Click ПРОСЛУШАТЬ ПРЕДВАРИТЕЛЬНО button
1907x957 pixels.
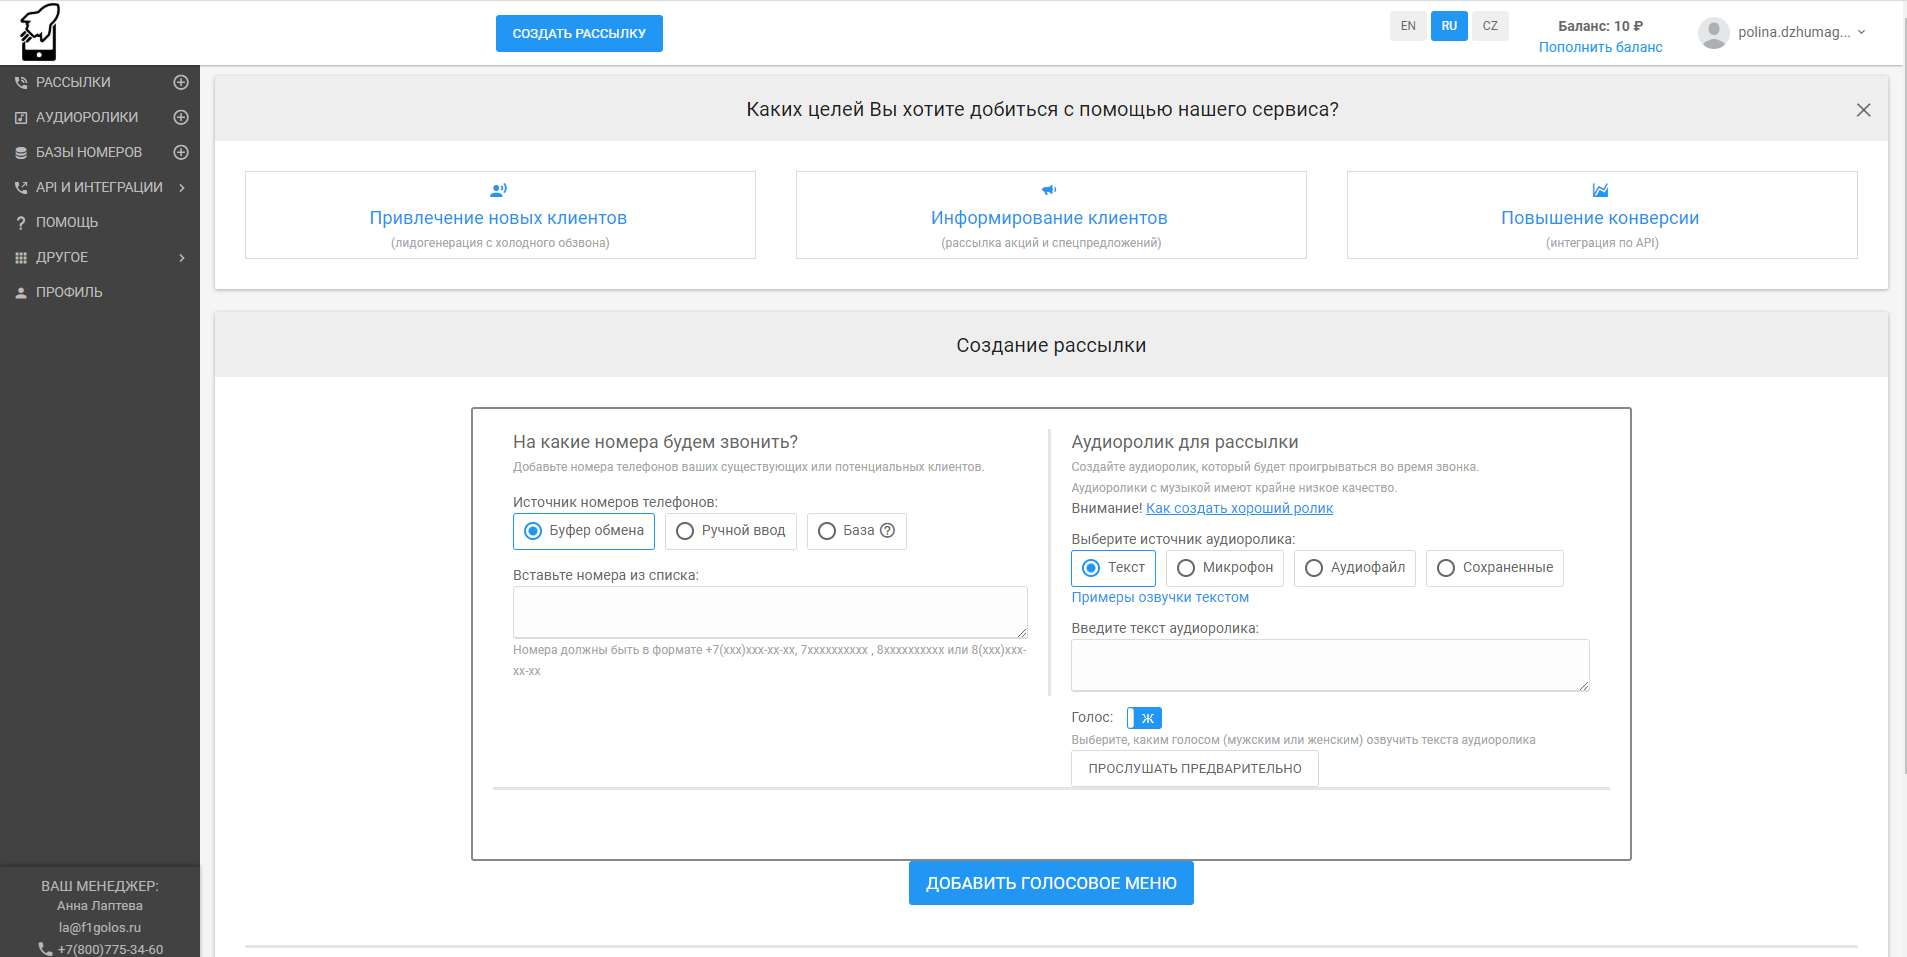pyautogui.click(x=1195, y=768)
